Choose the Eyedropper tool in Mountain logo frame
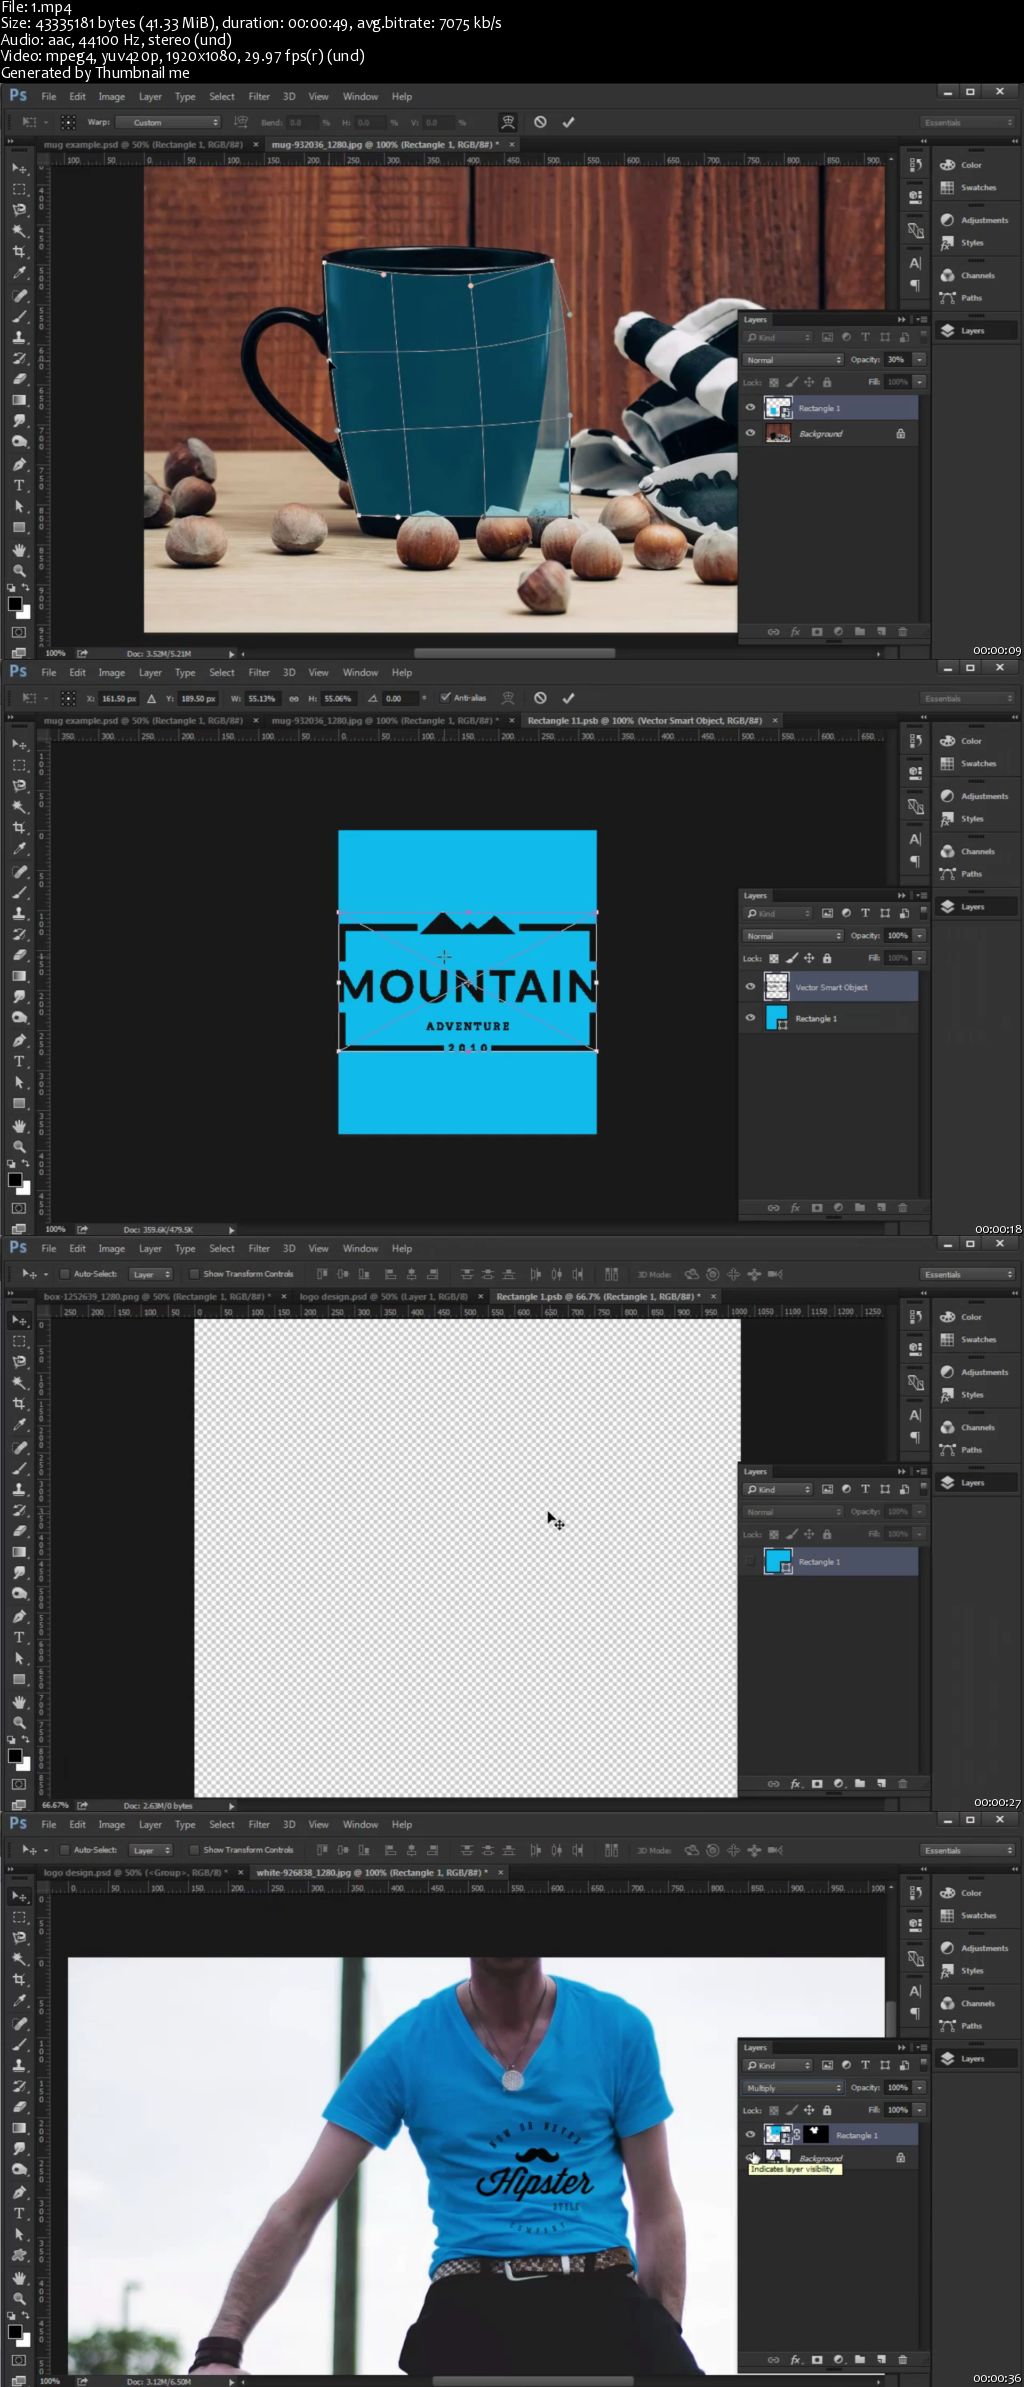This screenshot has height=2387, width=1024. click(x=19, y=849)
